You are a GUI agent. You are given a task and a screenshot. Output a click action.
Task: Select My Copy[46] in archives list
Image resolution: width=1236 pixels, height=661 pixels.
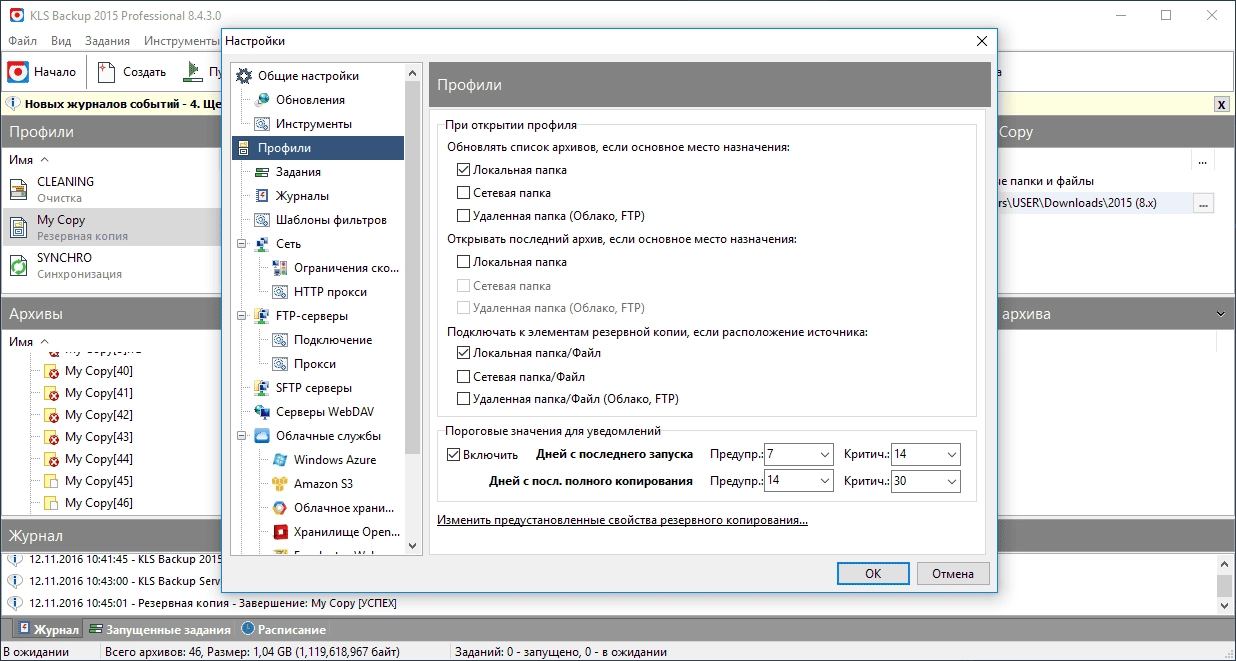[99, 503]
